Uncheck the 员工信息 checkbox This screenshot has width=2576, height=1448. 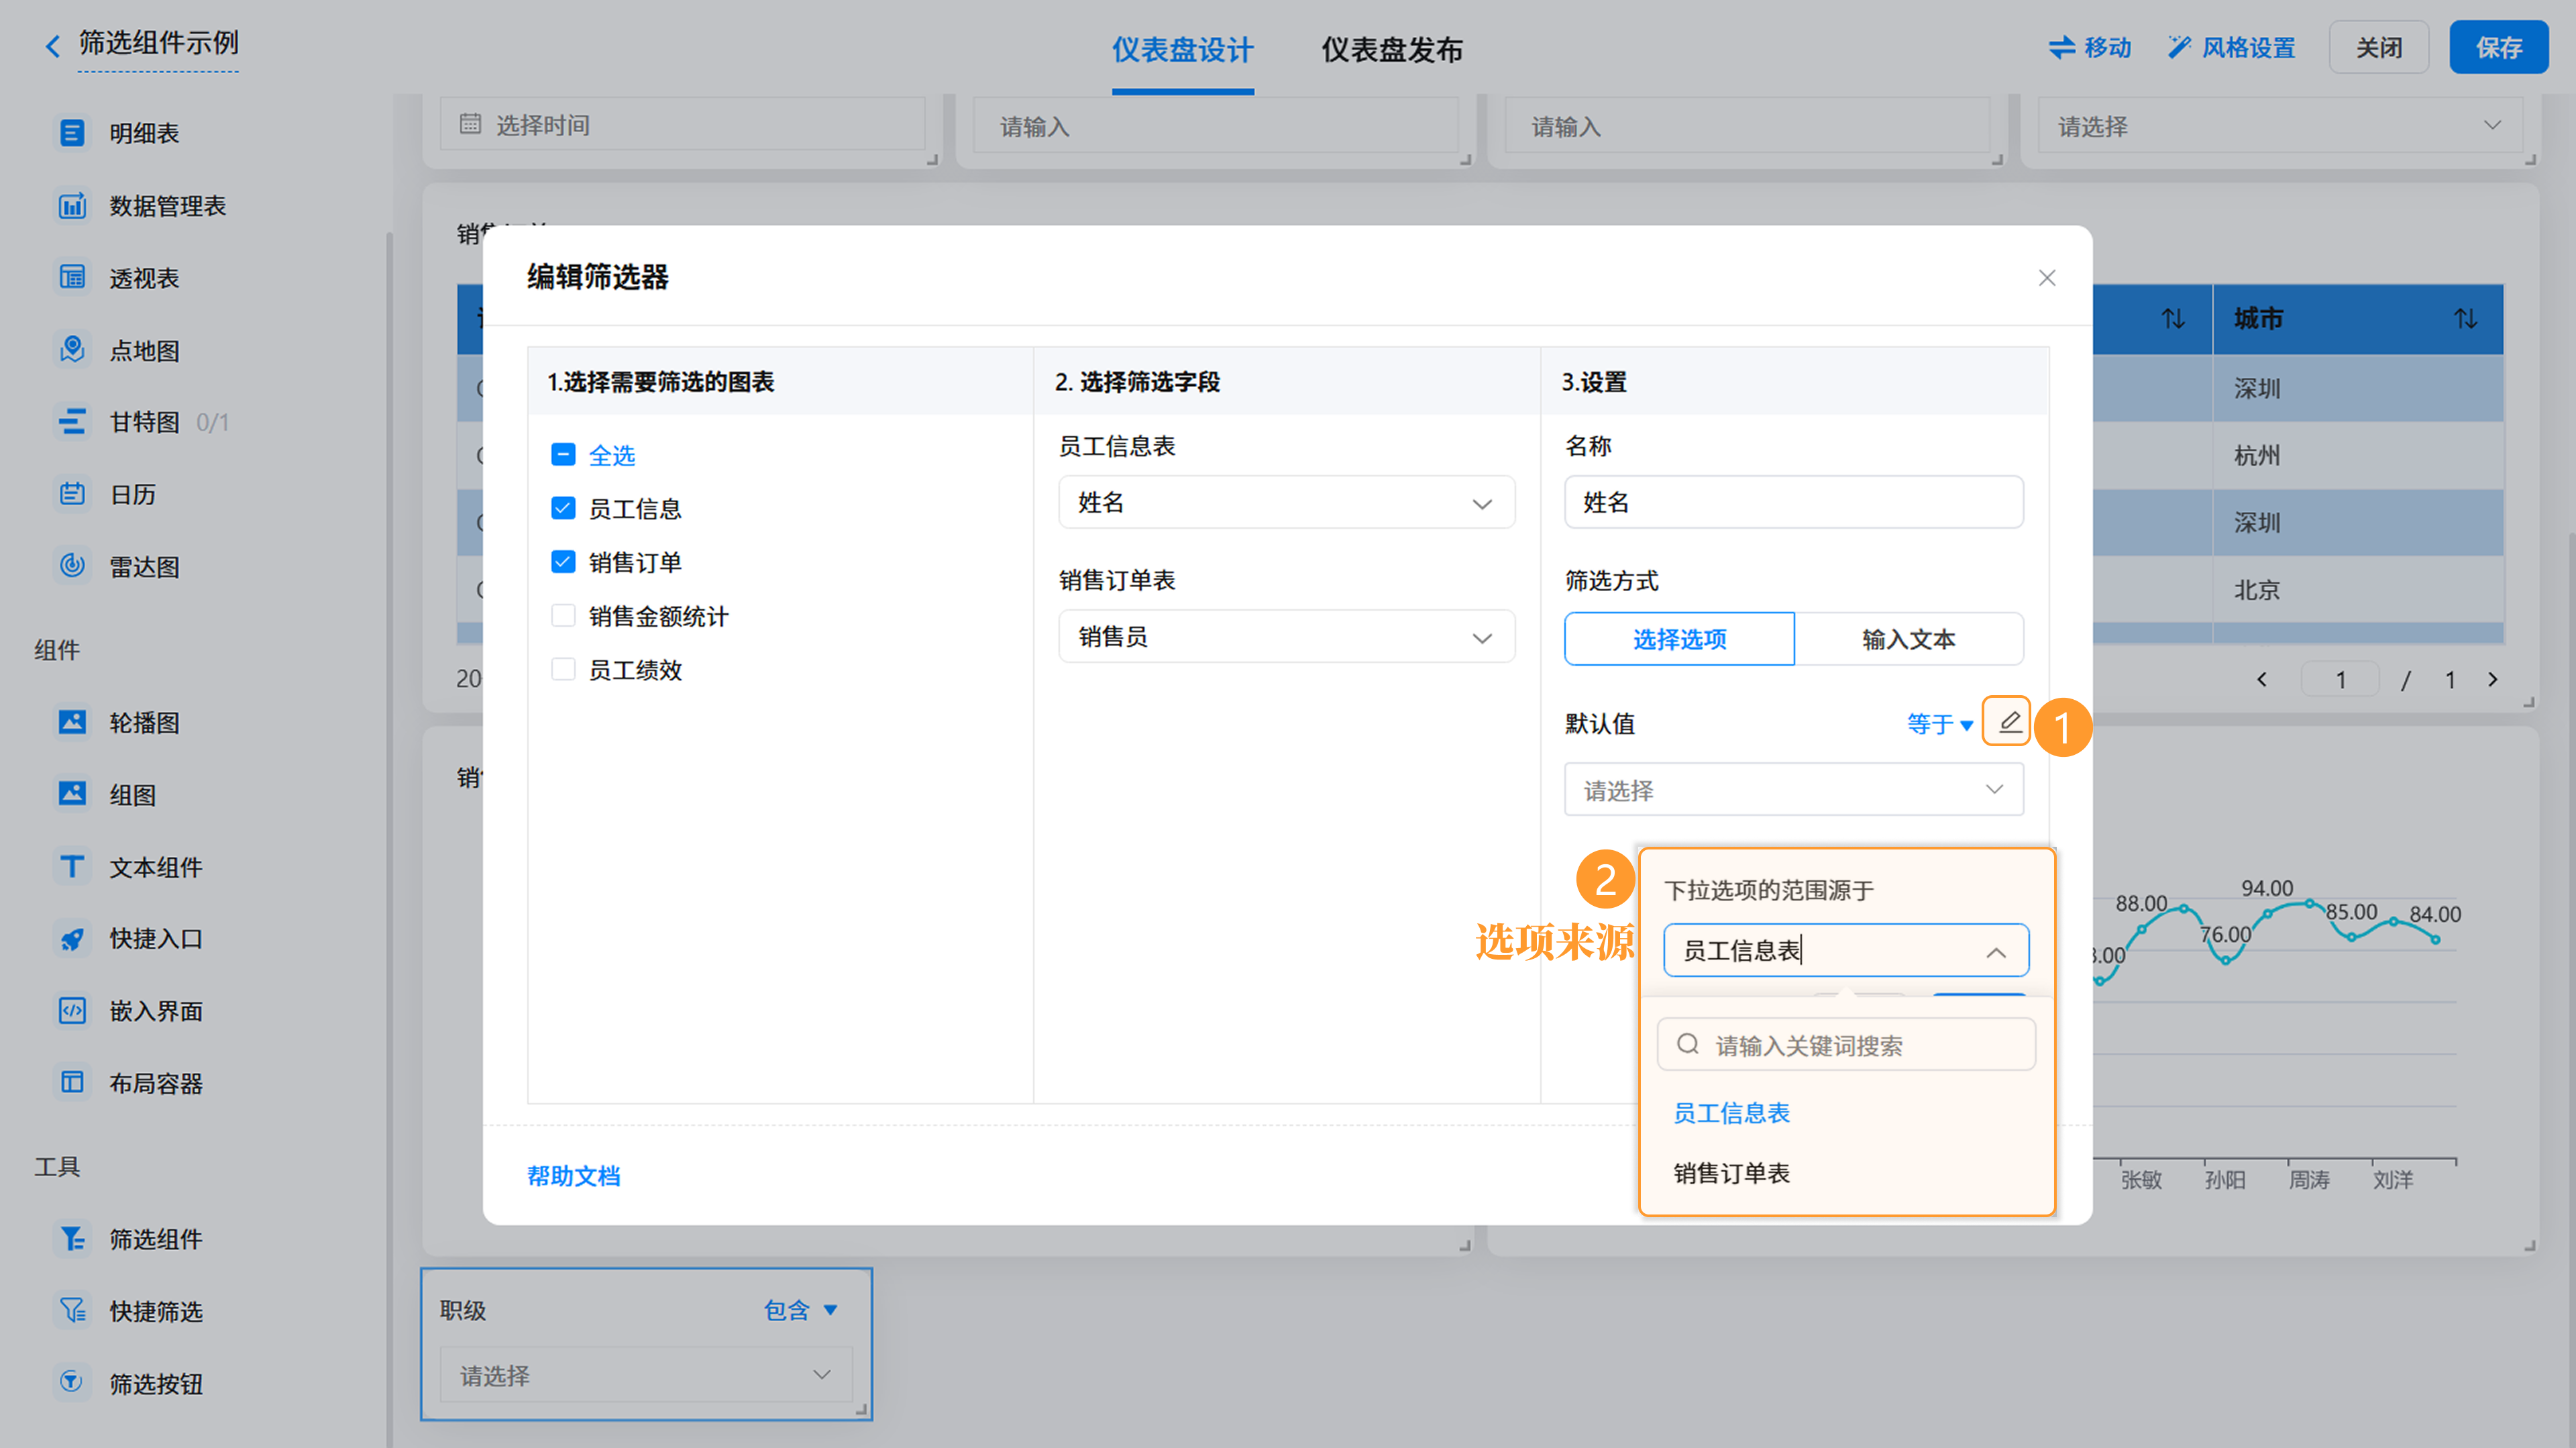coord(563,508)
